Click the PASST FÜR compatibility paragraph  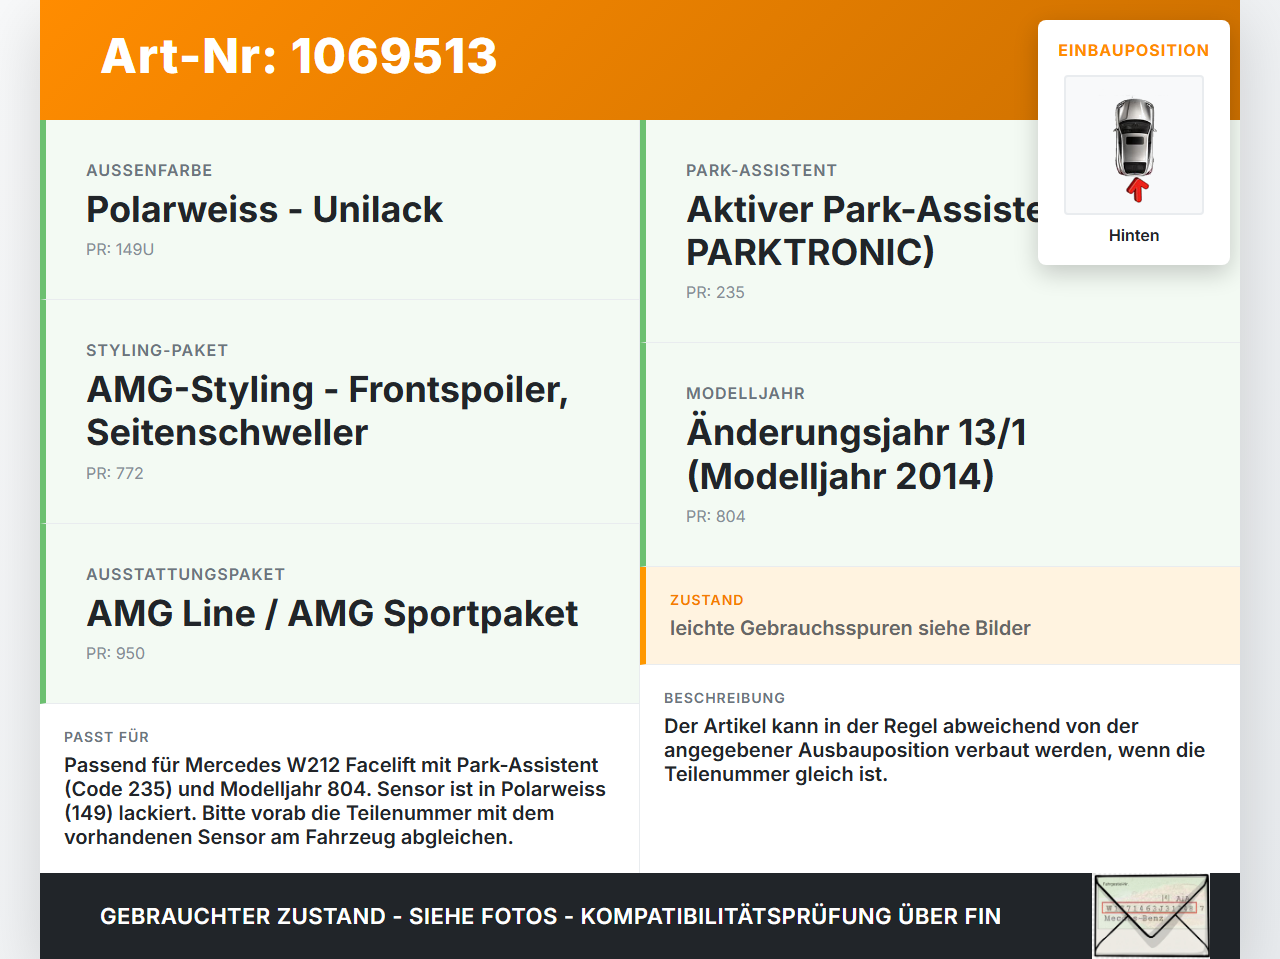point(335,801)
